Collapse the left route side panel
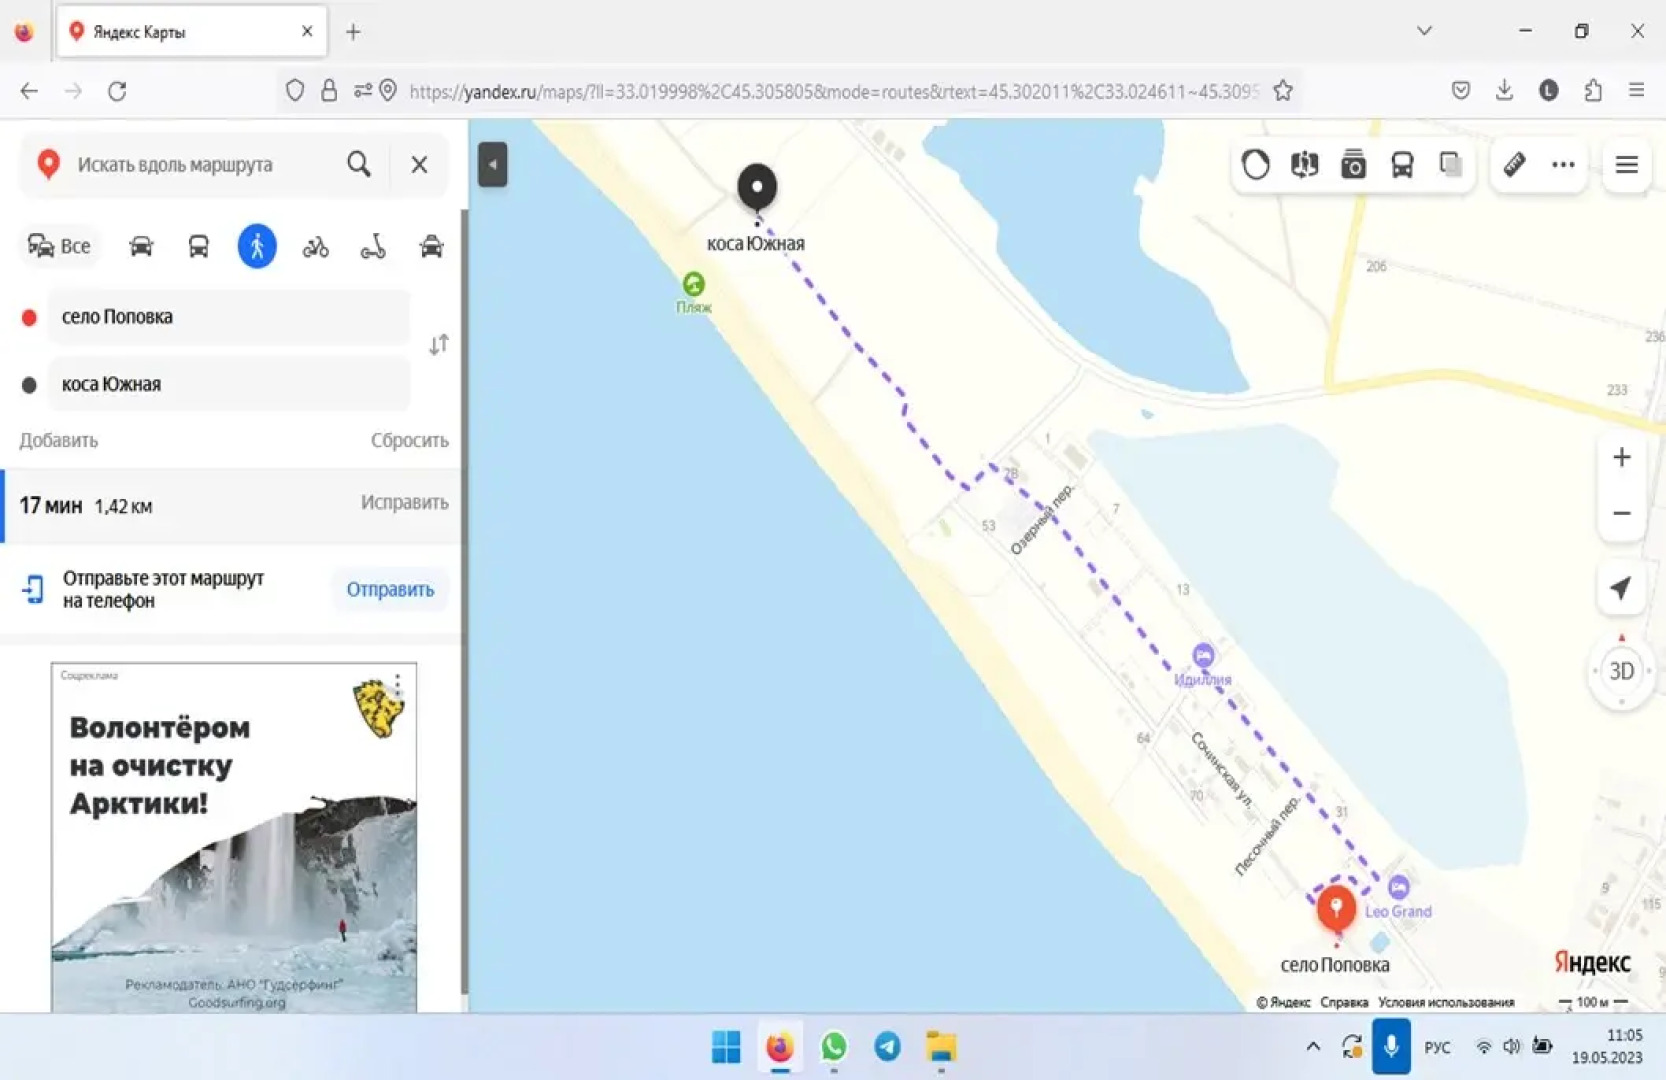 coord(492,165)
